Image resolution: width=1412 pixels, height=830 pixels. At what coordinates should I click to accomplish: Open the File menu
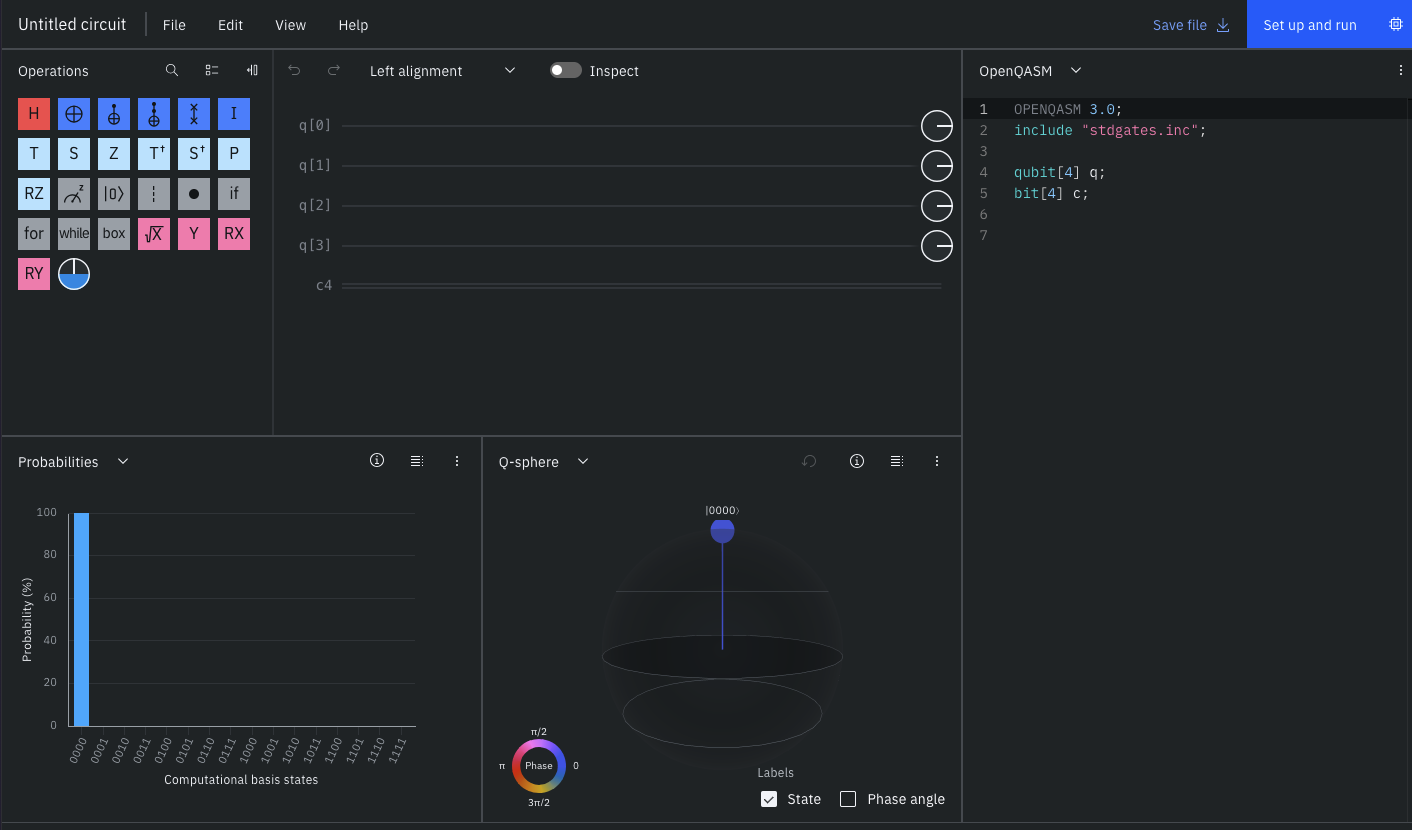pyautogui.click(x=174, y=25)
